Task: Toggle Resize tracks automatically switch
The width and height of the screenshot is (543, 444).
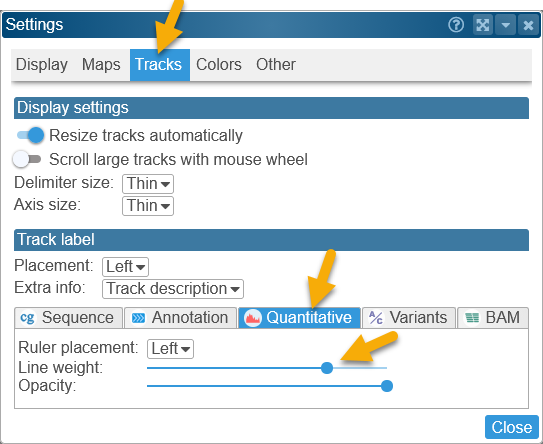Action: (x=30, y=135)
